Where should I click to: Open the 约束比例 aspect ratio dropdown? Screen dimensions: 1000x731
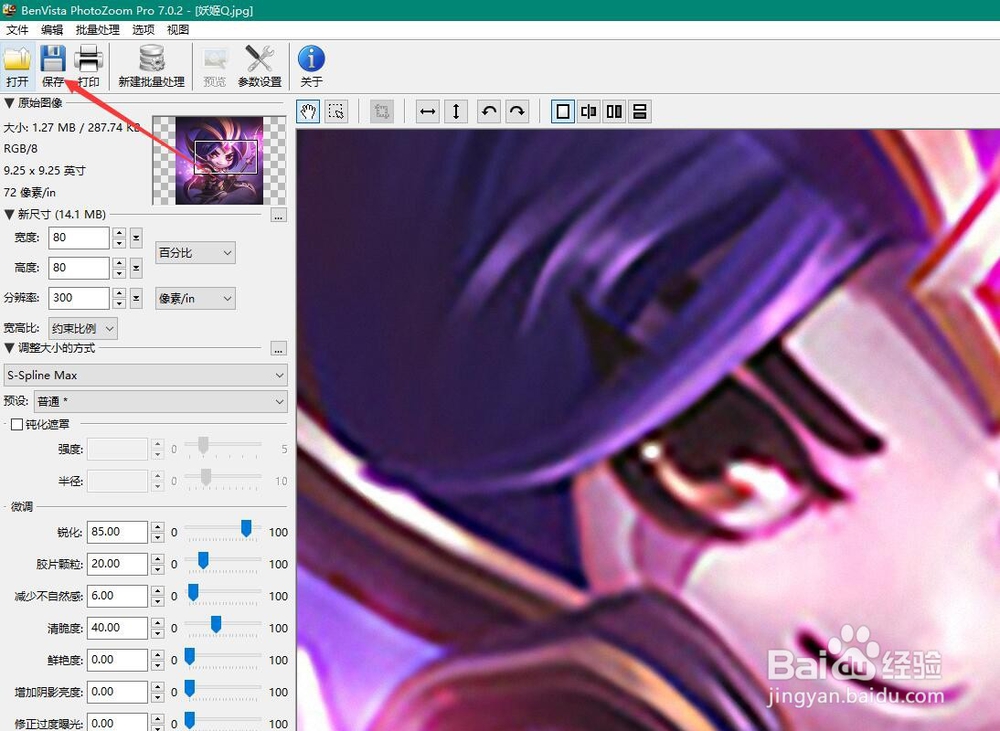pos(83,329)
